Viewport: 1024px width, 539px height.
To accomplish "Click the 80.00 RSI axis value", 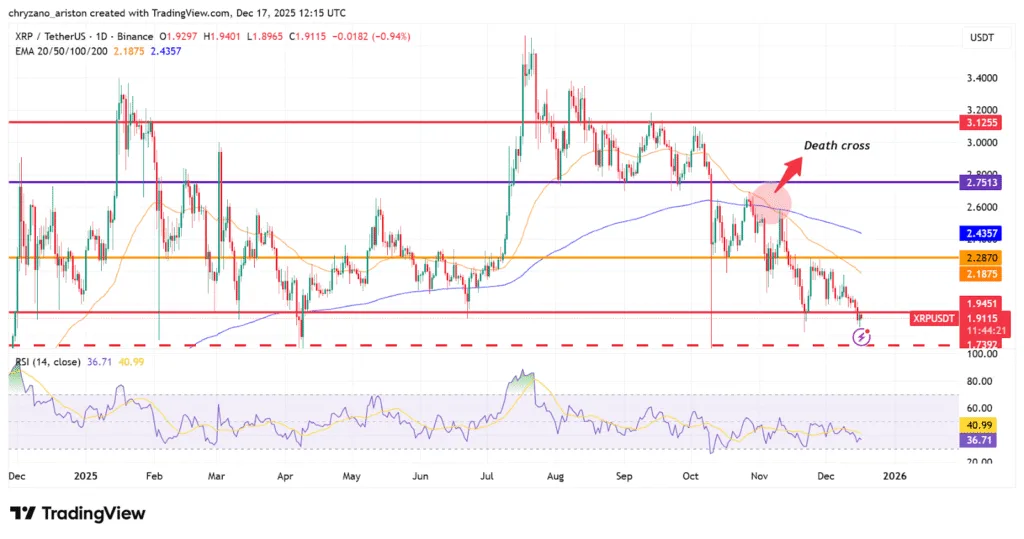I will (x=979, y=382).
